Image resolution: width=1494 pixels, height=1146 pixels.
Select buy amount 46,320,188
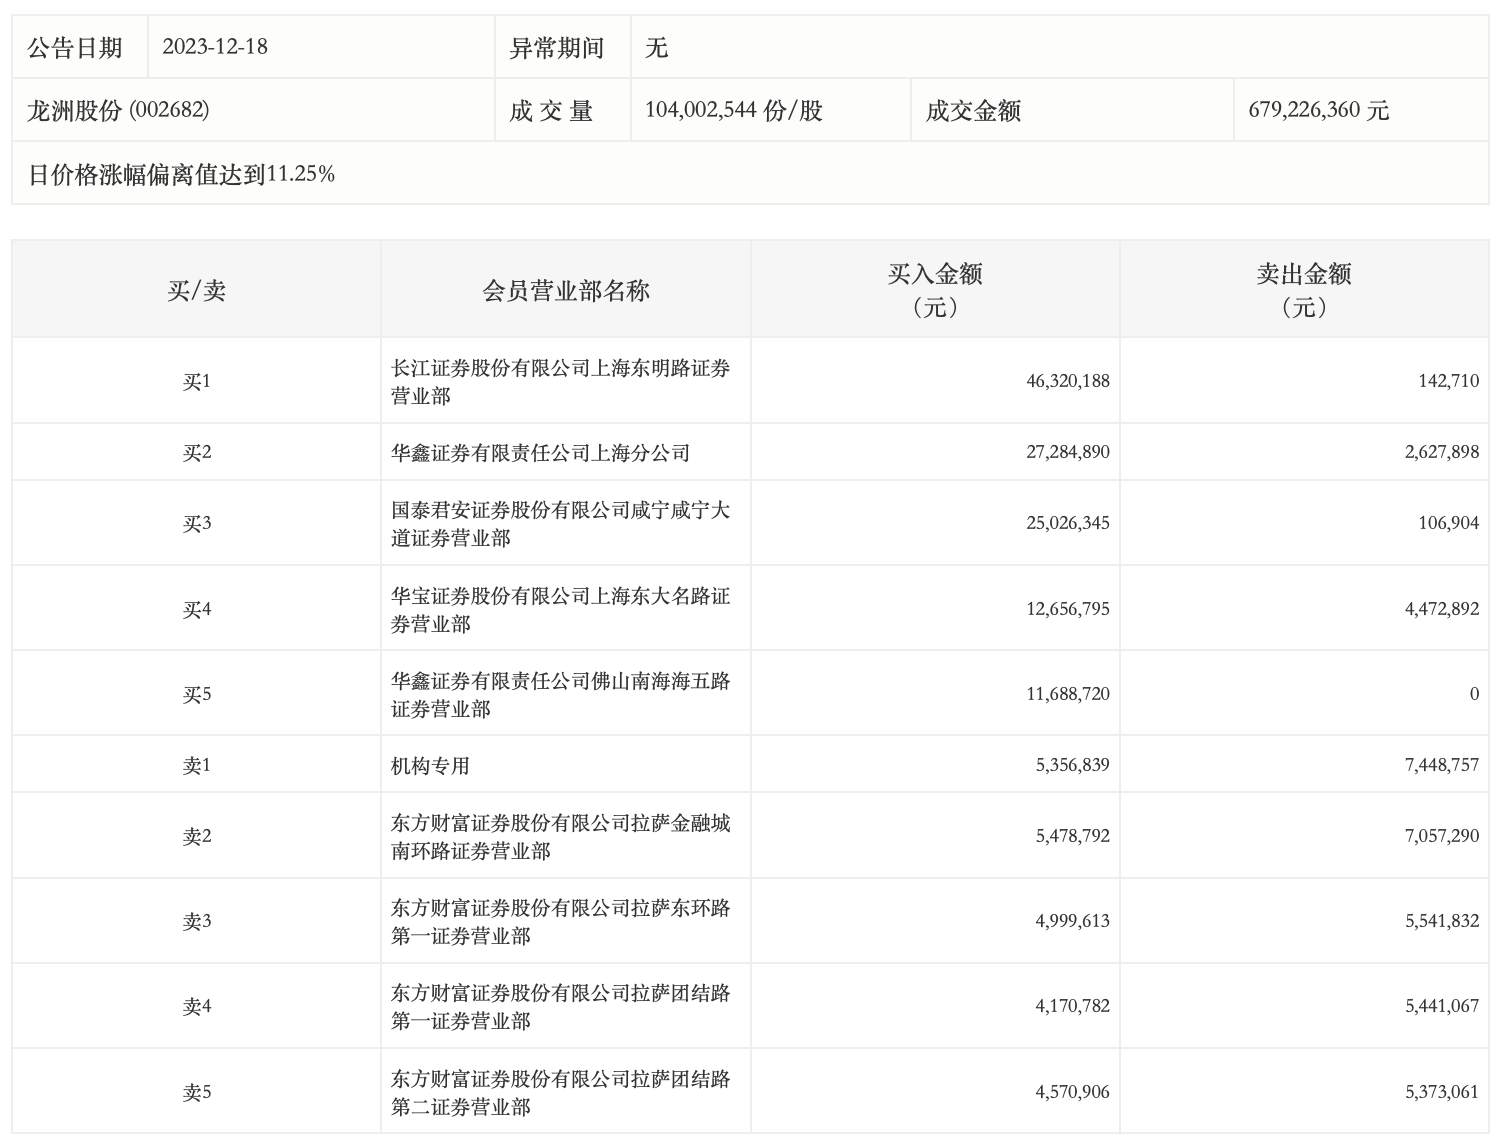click(x=1068, y=381)
